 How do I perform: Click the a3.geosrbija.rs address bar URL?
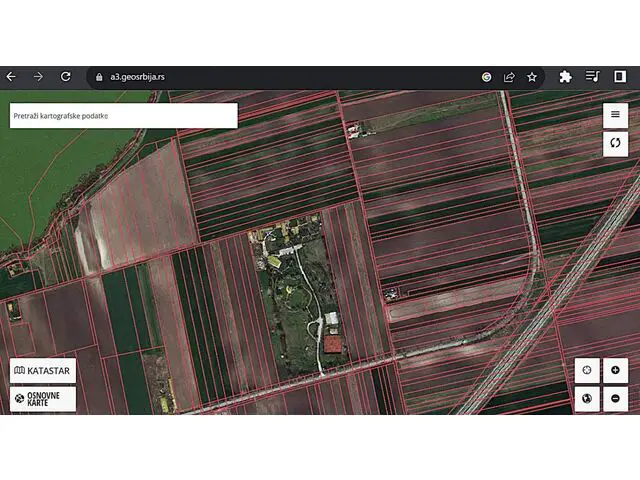[138, 76]
